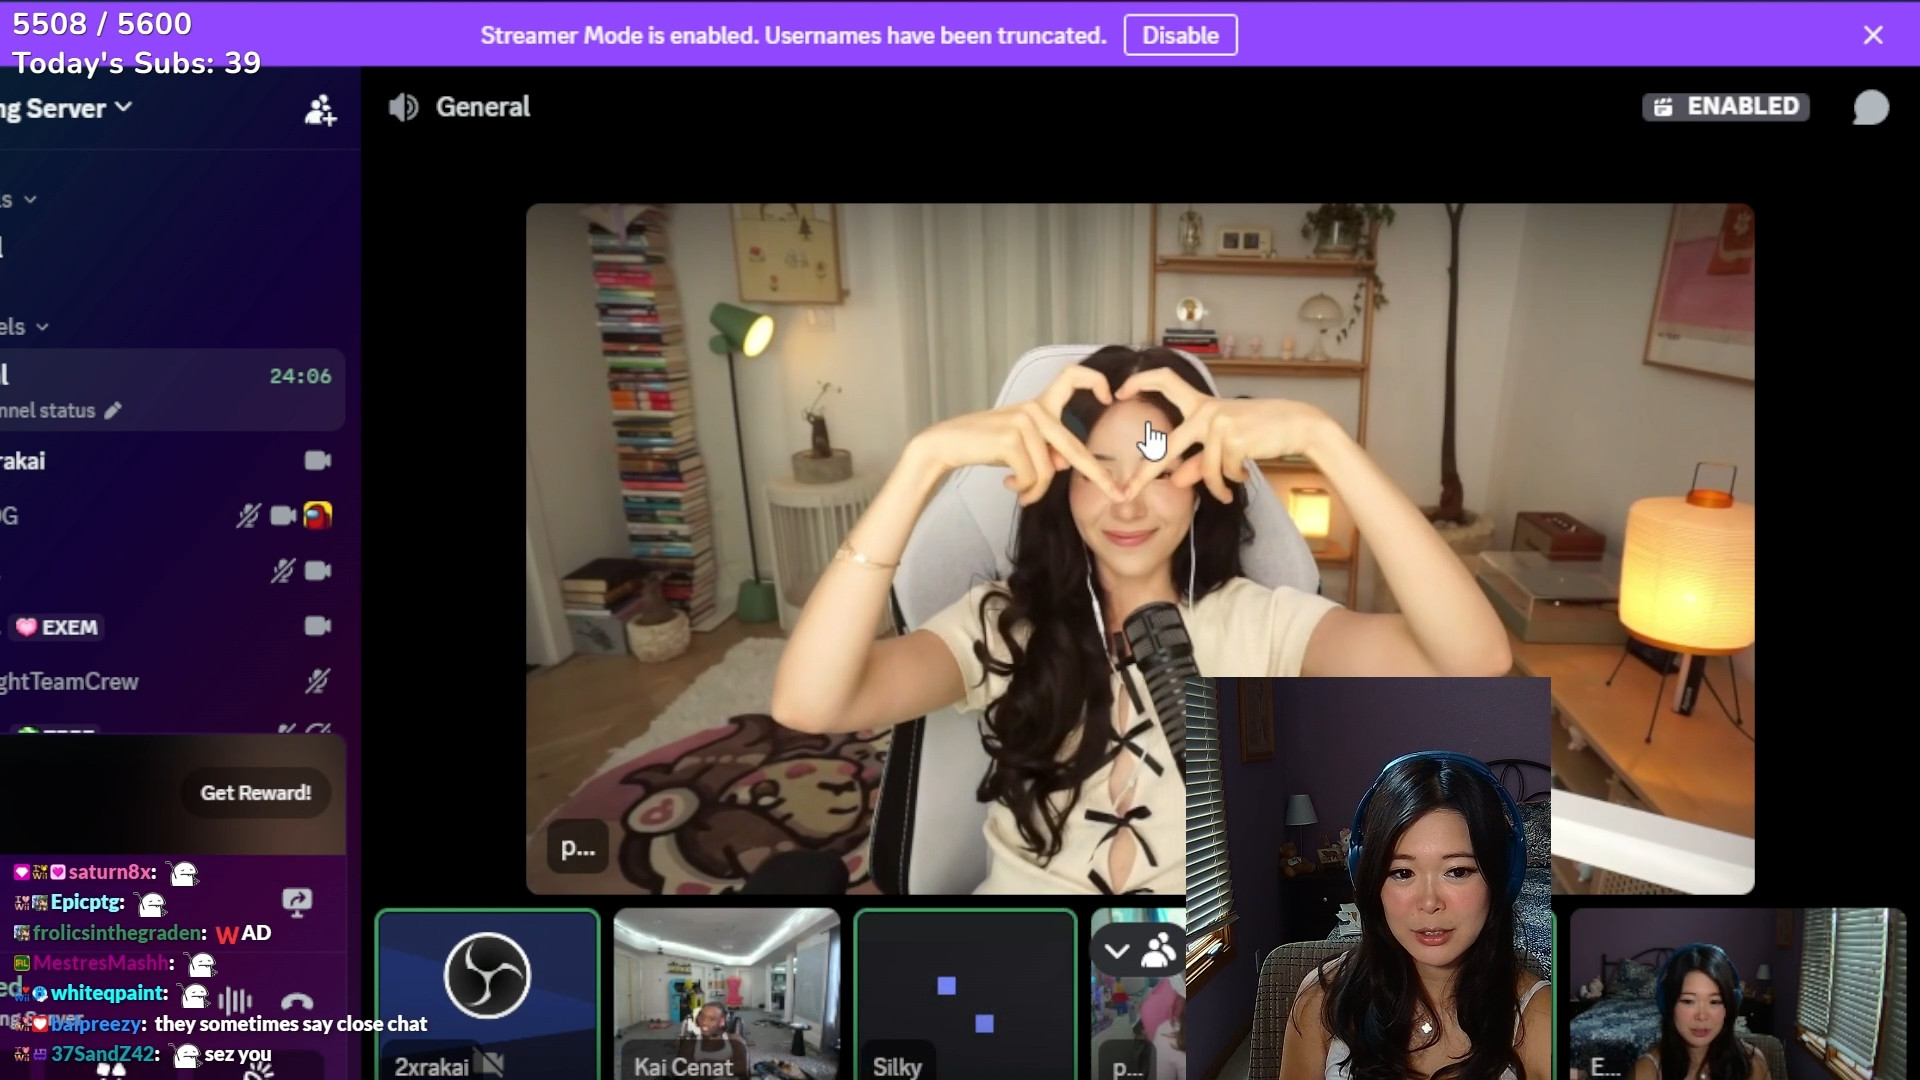This screenshot has height=1080, width=1920.
Task: Click the "p..." name label on main video
Action: tap(578, 849)
